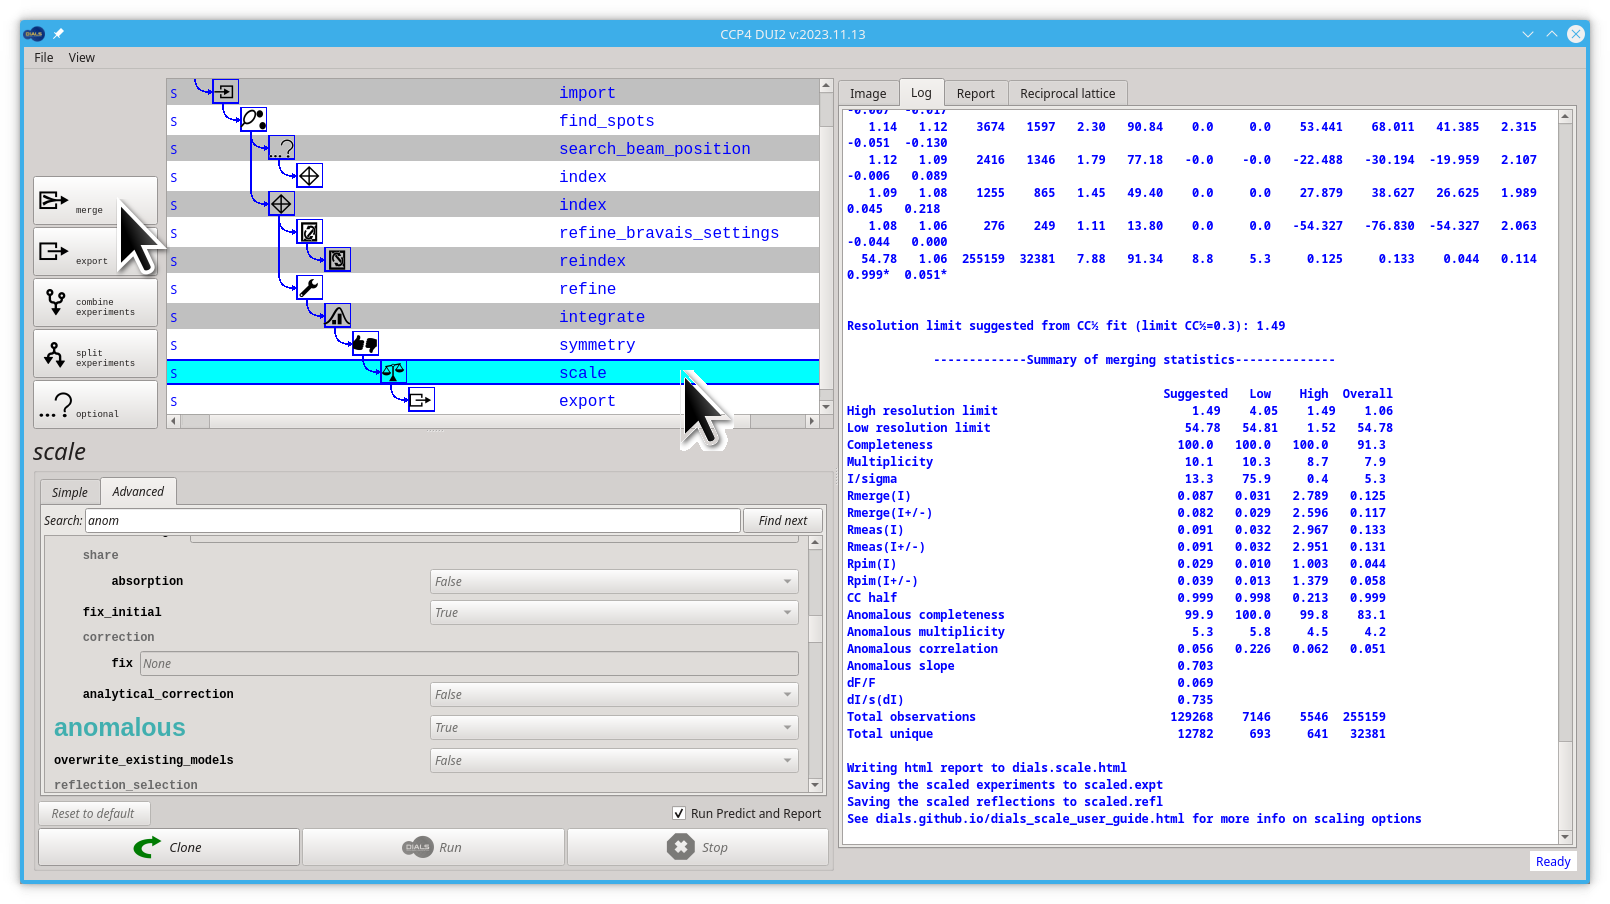Switch to the Simple parameters tab

(x=70, y=492)
